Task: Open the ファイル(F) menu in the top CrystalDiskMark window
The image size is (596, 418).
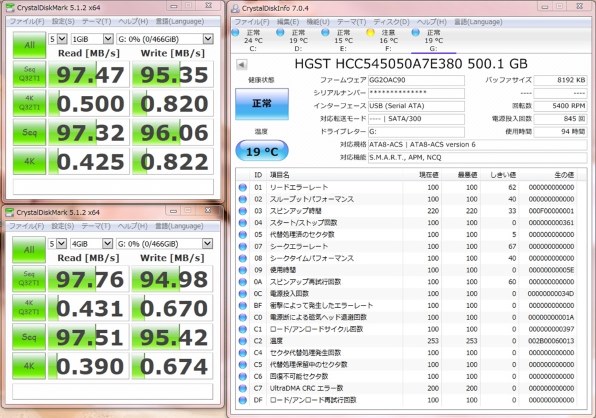Action: (x=26, y=22)
